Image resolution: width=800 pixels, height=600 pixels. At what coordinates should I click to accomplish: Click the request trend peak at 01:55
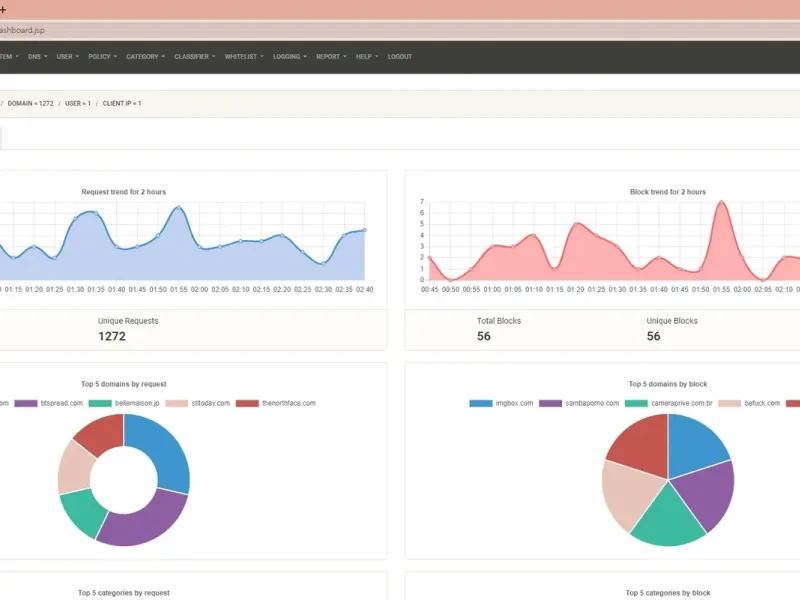click(179, 208)
